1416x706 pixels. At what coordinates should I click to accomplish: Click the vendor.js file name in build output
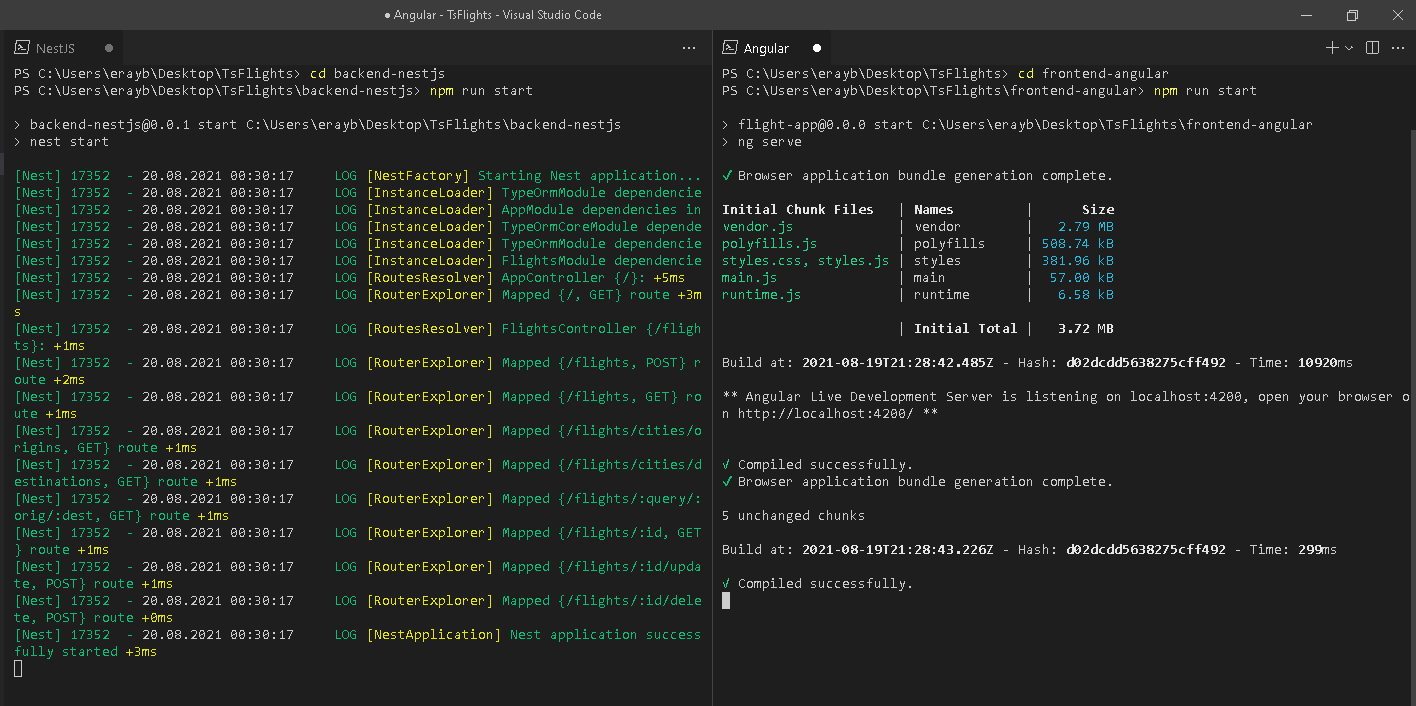(757, 227)
